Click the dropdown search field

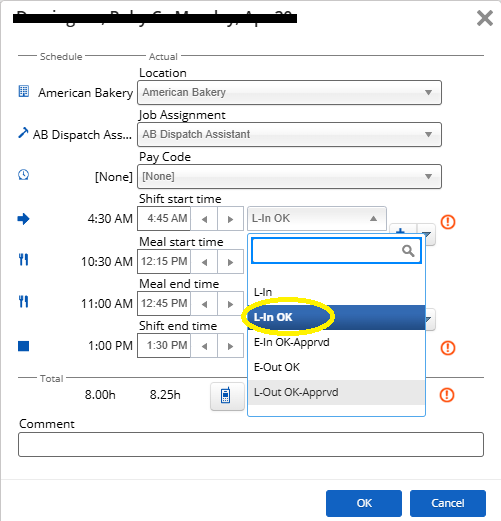[x=336, y=251]
